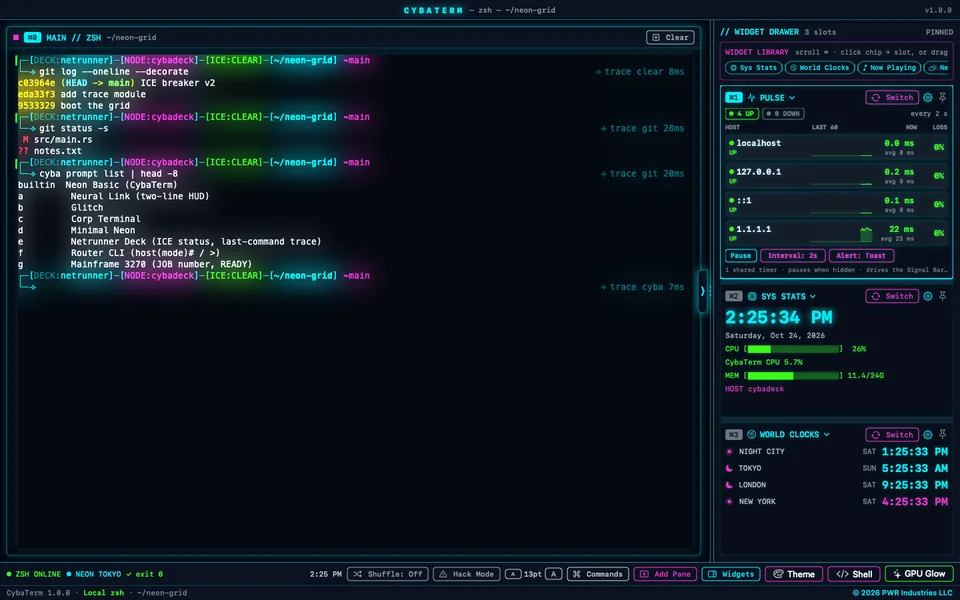Select the World Clocks chip in widget library

[x=820, y=68]
